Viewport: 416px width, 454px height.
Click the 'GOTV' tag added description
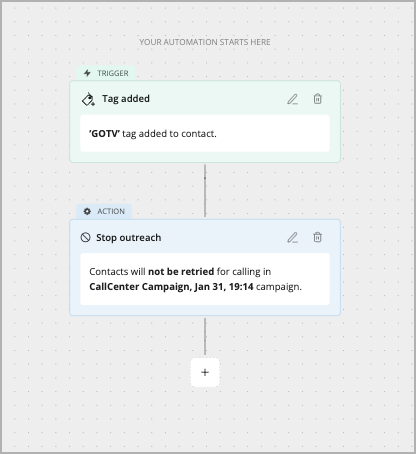(205, 133)
